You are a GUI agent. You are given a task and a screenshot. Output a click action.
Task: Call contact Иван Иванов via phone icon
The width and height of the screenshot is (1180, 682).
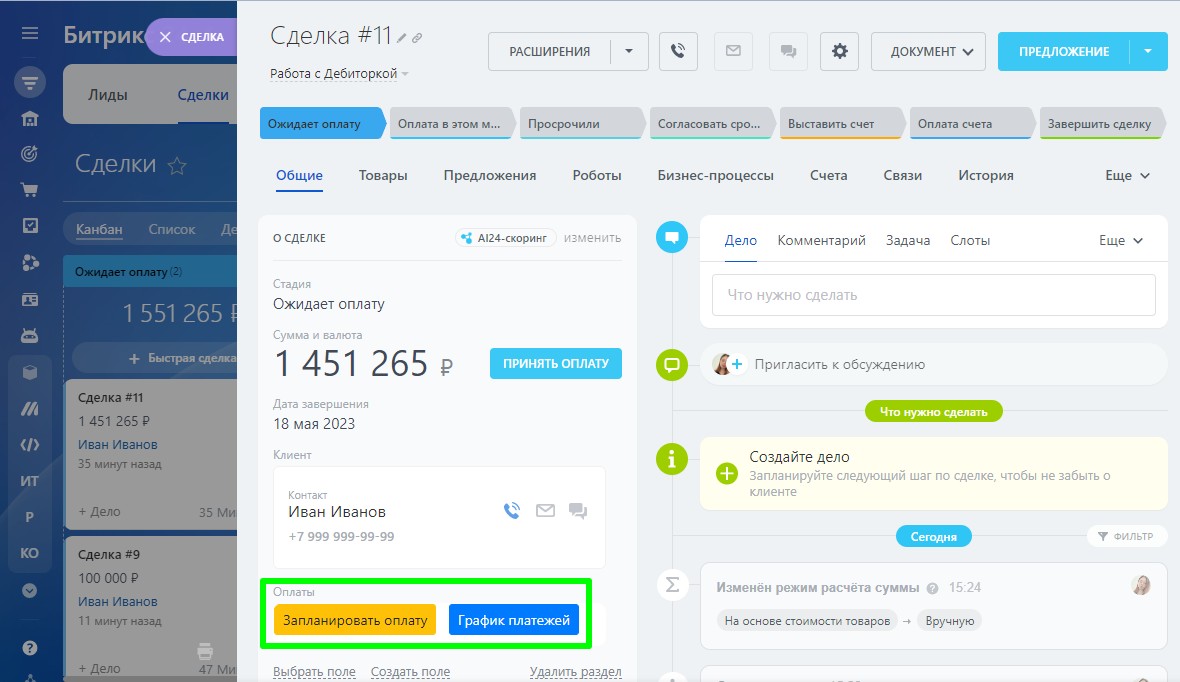click(512, 511)
